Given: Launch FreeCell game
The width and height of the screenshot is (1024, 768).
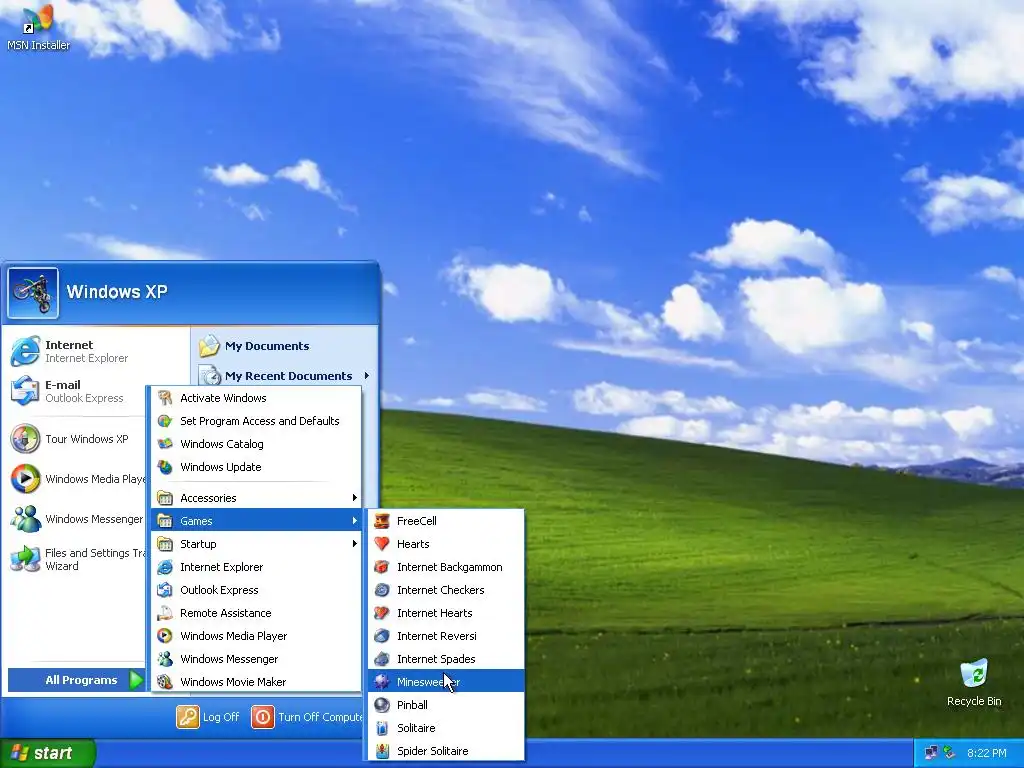Looking at the screenshot, I should tap(446, 520).
